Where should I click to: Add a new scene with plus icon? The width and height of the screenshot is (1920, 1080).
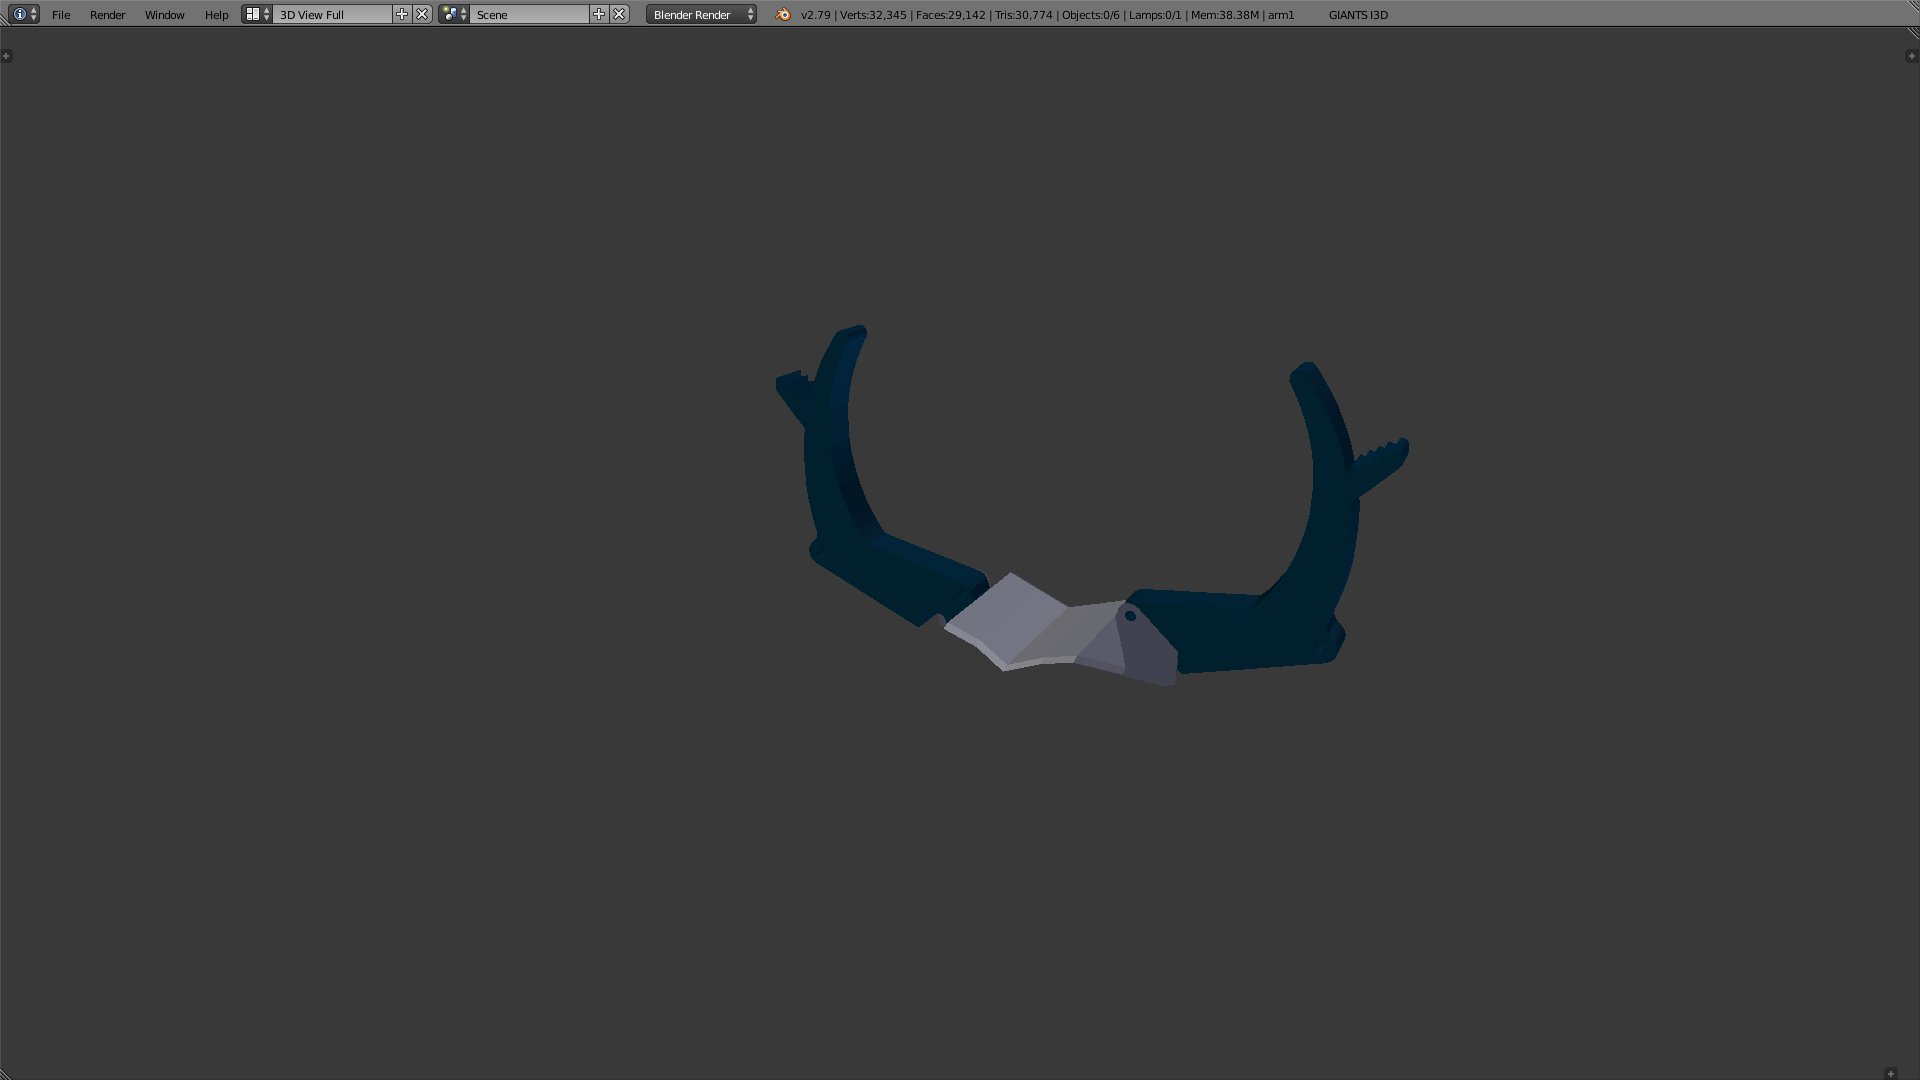pyautogui.click(x=599, y=14)
